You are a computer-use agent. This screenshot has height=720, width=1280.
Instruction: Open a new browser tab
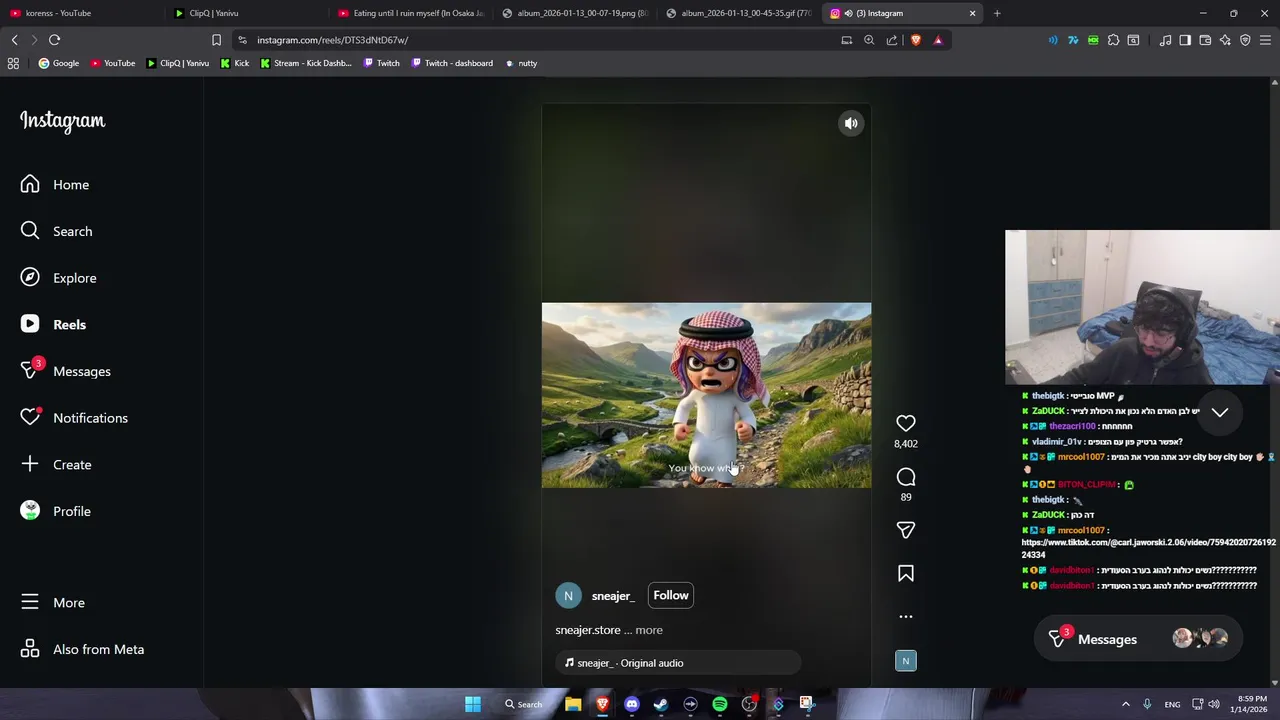point(997,13)
